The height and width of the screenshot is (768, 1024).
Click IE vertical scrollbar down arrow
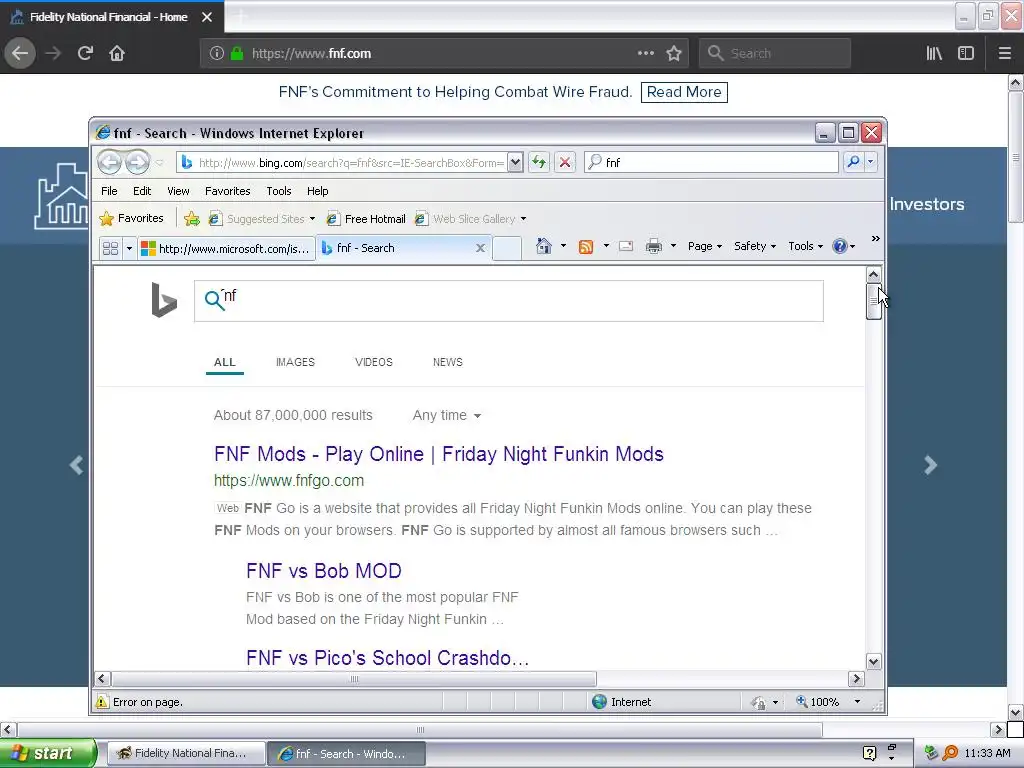(x=873, y=662)
